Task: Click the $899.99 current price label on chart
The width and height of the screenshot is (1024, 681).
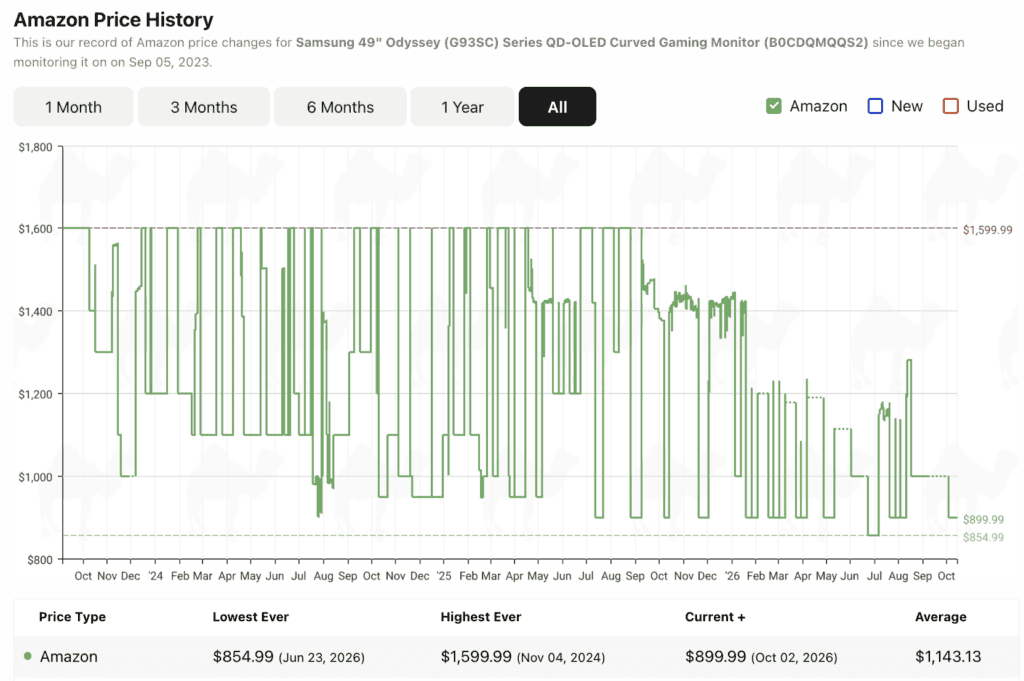Action: pos(984,520)
